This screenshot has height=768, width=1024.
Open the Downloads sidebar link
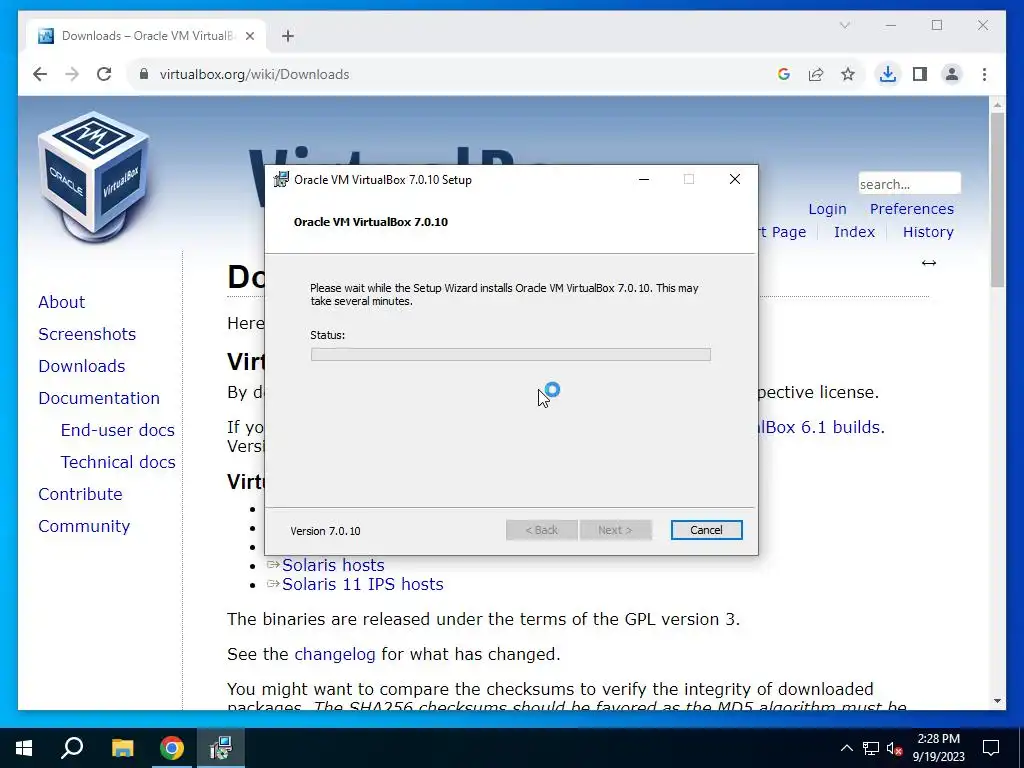(82, 366)
